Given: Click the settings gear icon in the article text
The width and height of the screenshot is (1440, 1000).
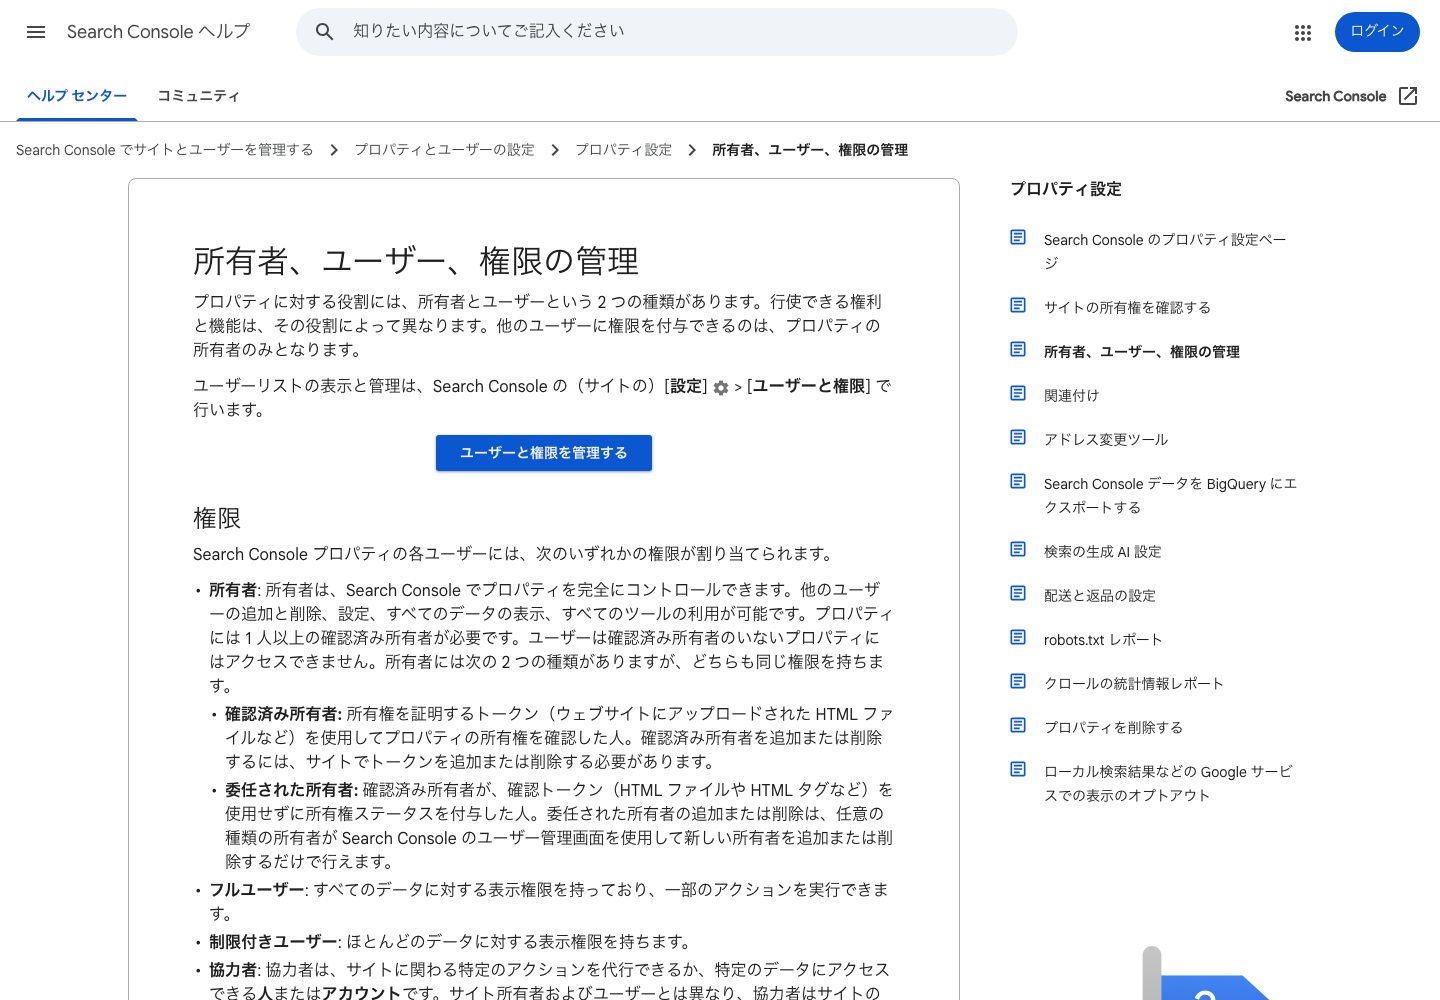Looking at the screenshot, I should tap(721, 388).
